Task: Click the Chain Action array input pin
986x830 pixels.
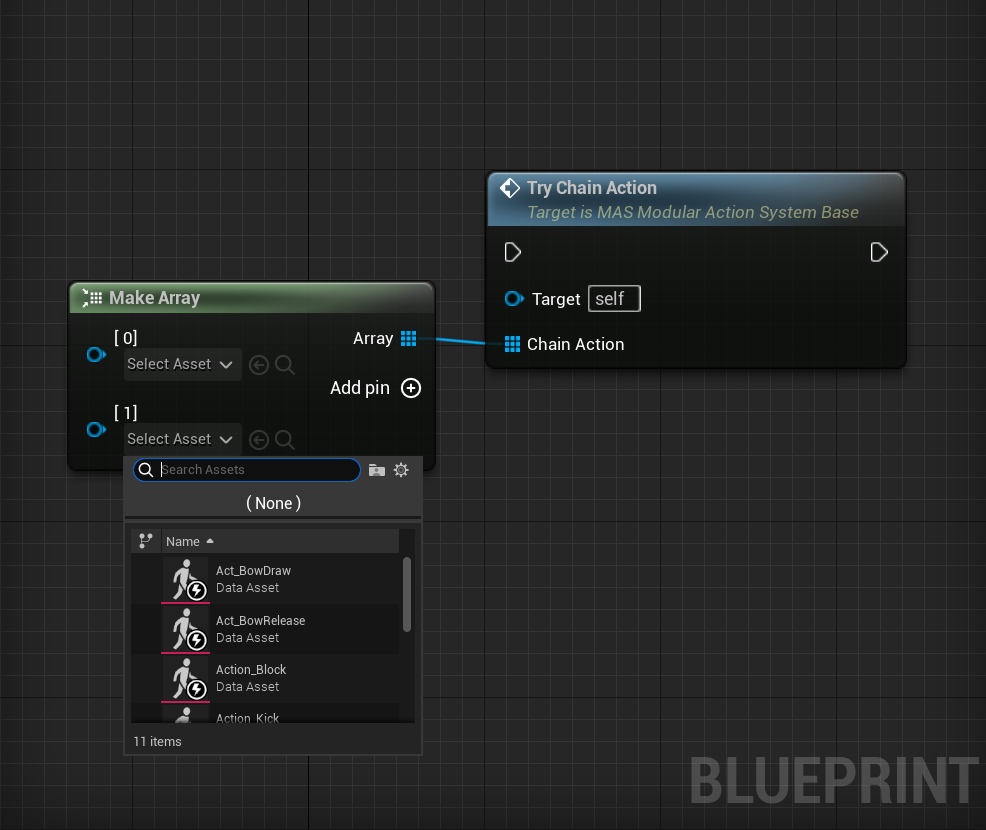Action: pos(512,344)
